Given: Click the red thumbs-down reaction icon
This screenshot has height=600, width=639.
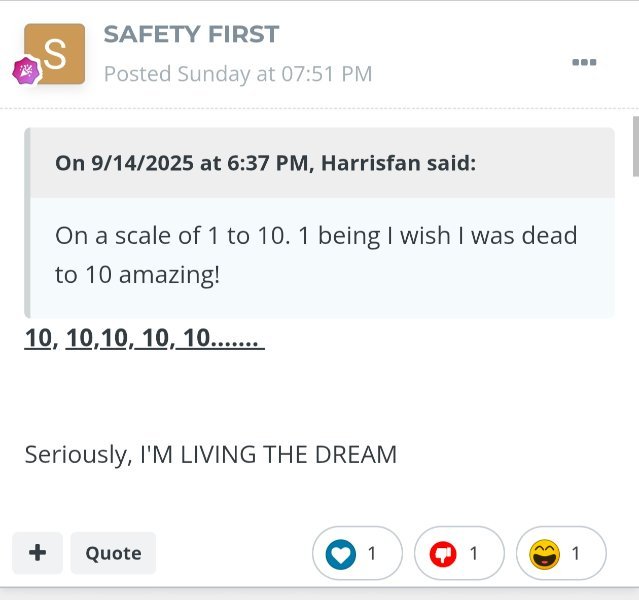Looking at the screenshot, I should tap(443, 553).
